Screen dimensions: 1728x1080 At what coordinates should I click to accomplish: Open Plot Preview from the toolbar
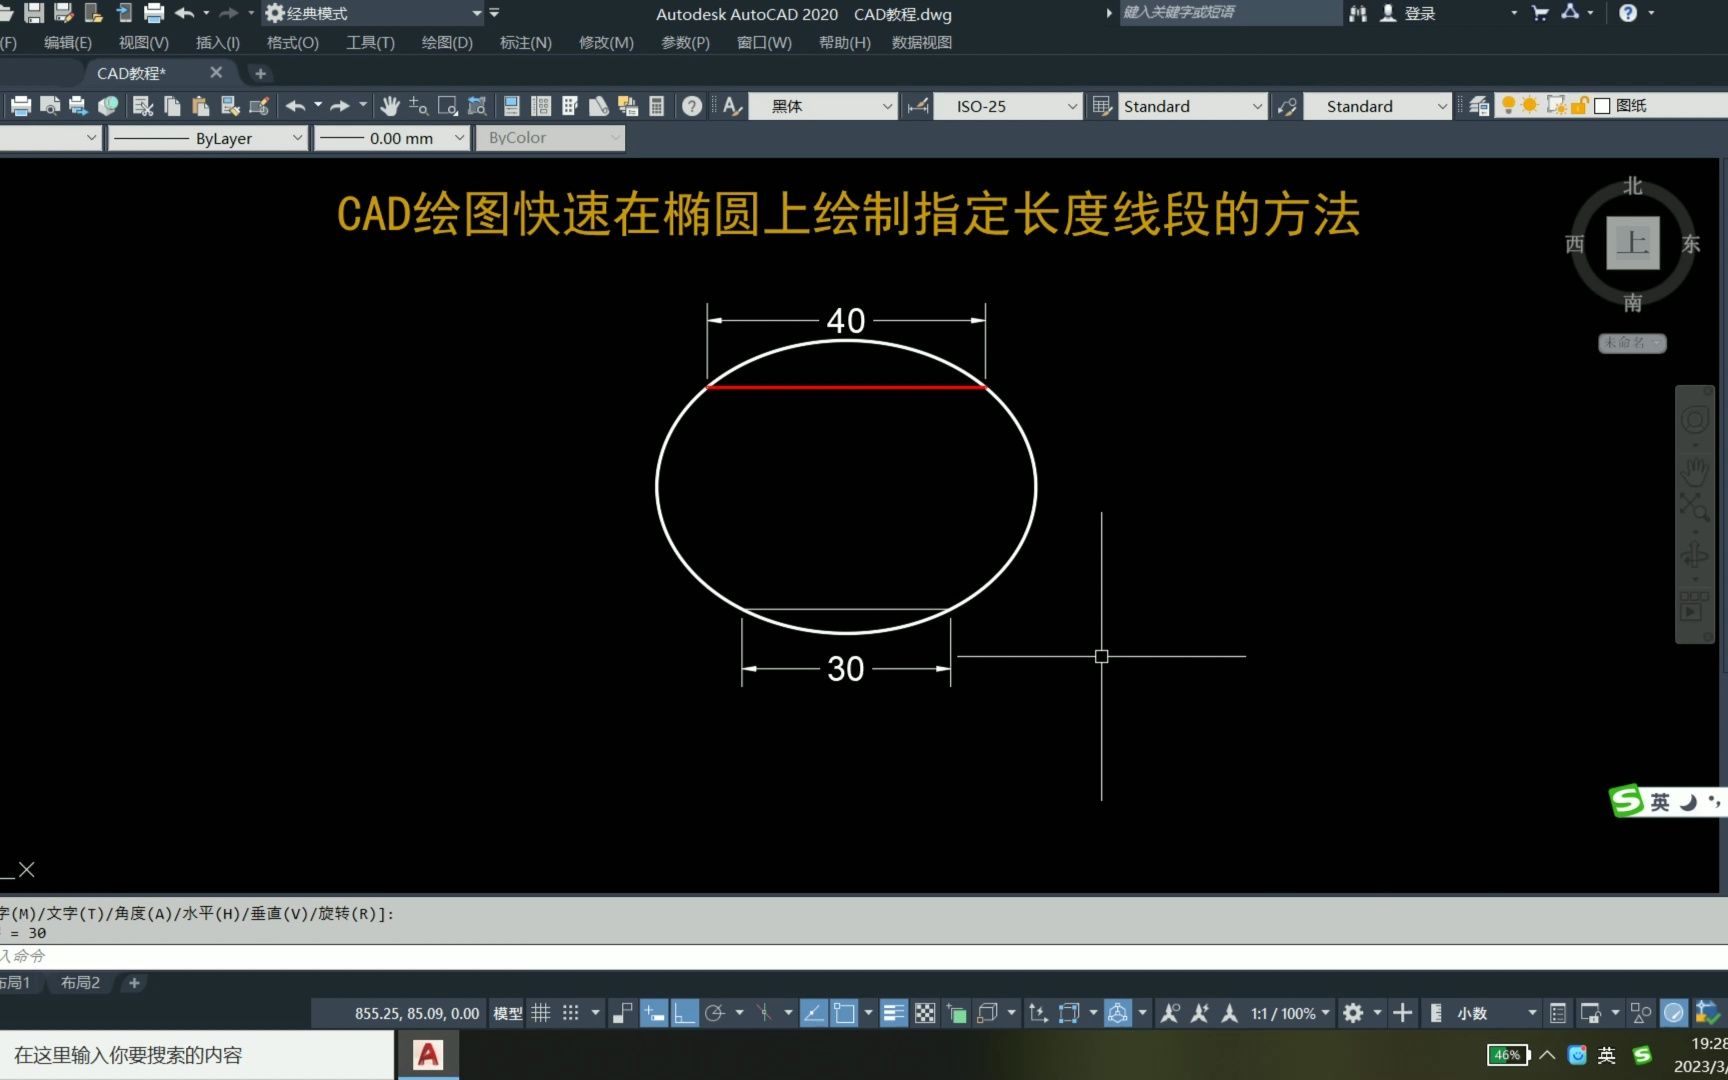pyautogui.click(x=49, y=106)
